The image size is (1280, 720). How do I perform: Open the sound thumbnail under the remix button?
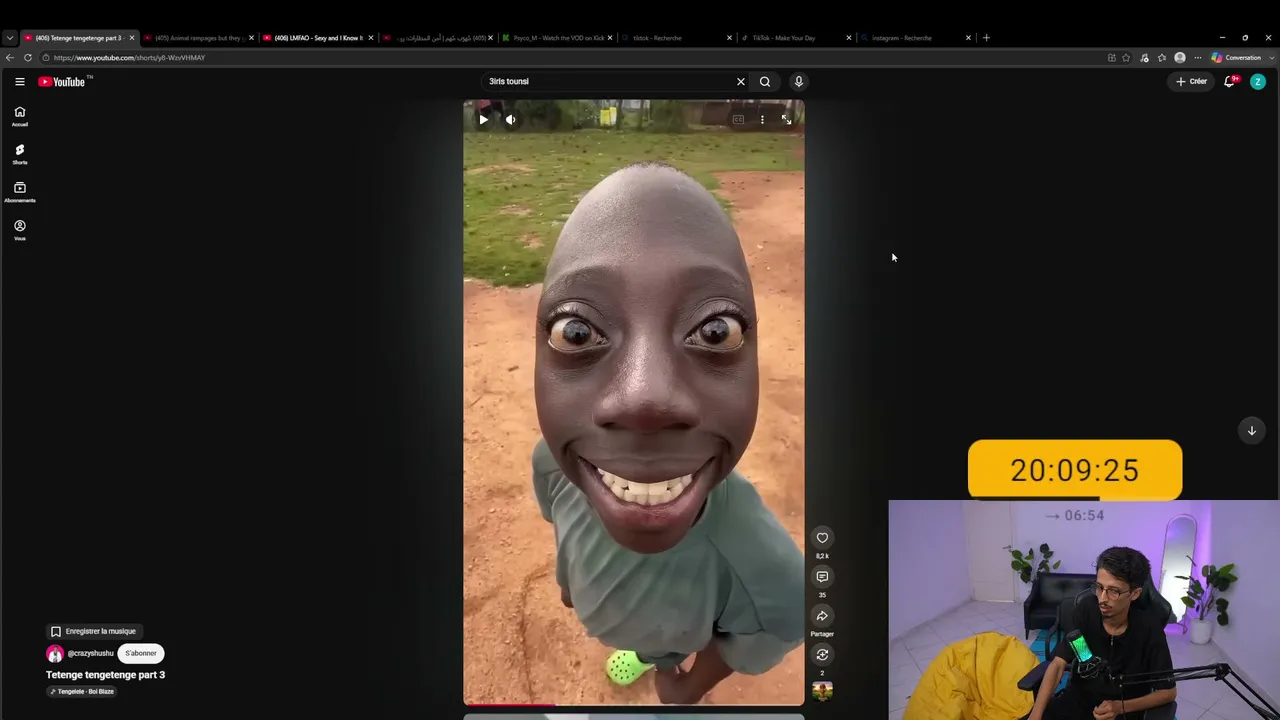(x=822, y=691)
